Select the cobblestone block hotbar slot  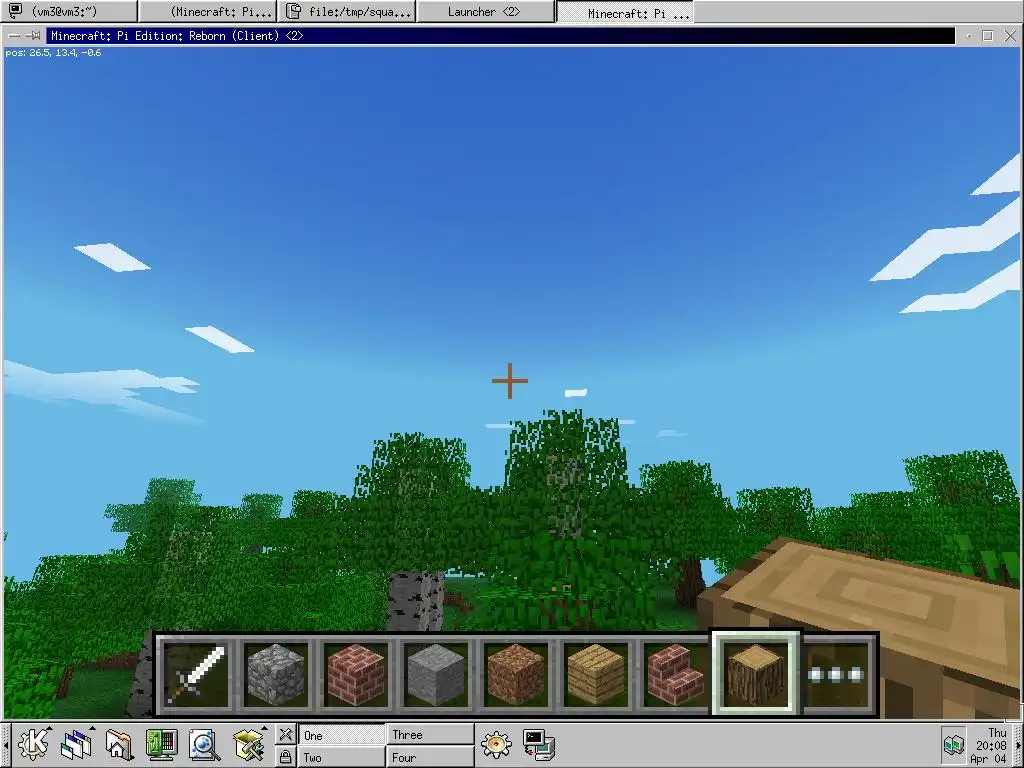tap(276, 675)
